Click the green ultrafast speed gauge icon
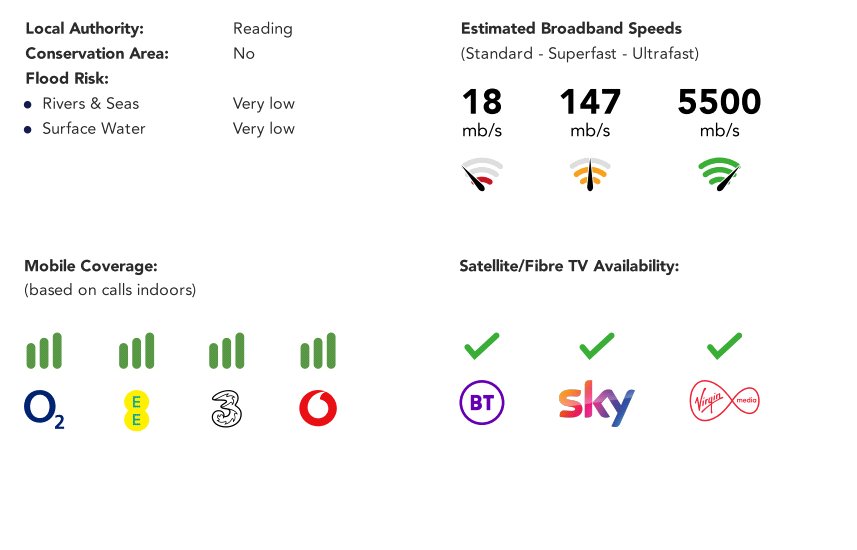The height and width of the screenshot is (550, 857). click(x=719, y=174)
